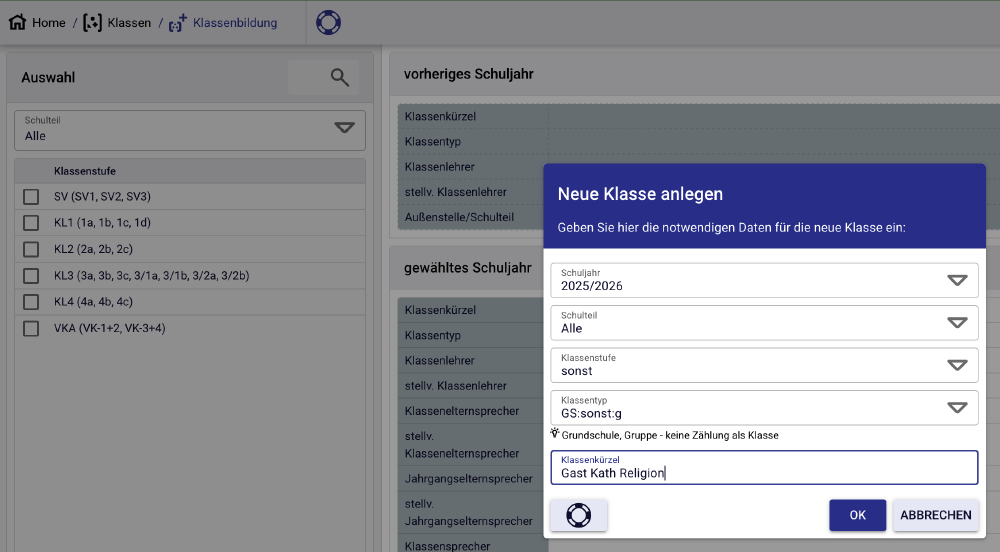
Task: Confirm new class with OK button
Action: click(857, 515)
